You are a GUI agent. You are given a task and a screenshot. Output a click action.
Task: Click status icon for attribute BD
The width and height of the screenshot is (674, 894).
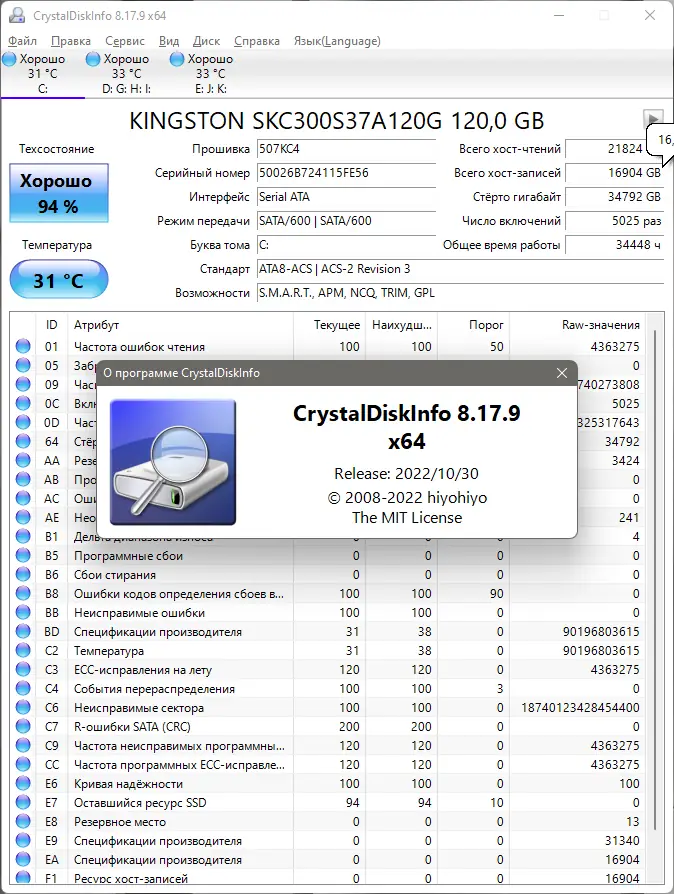[x=23, y=631]
